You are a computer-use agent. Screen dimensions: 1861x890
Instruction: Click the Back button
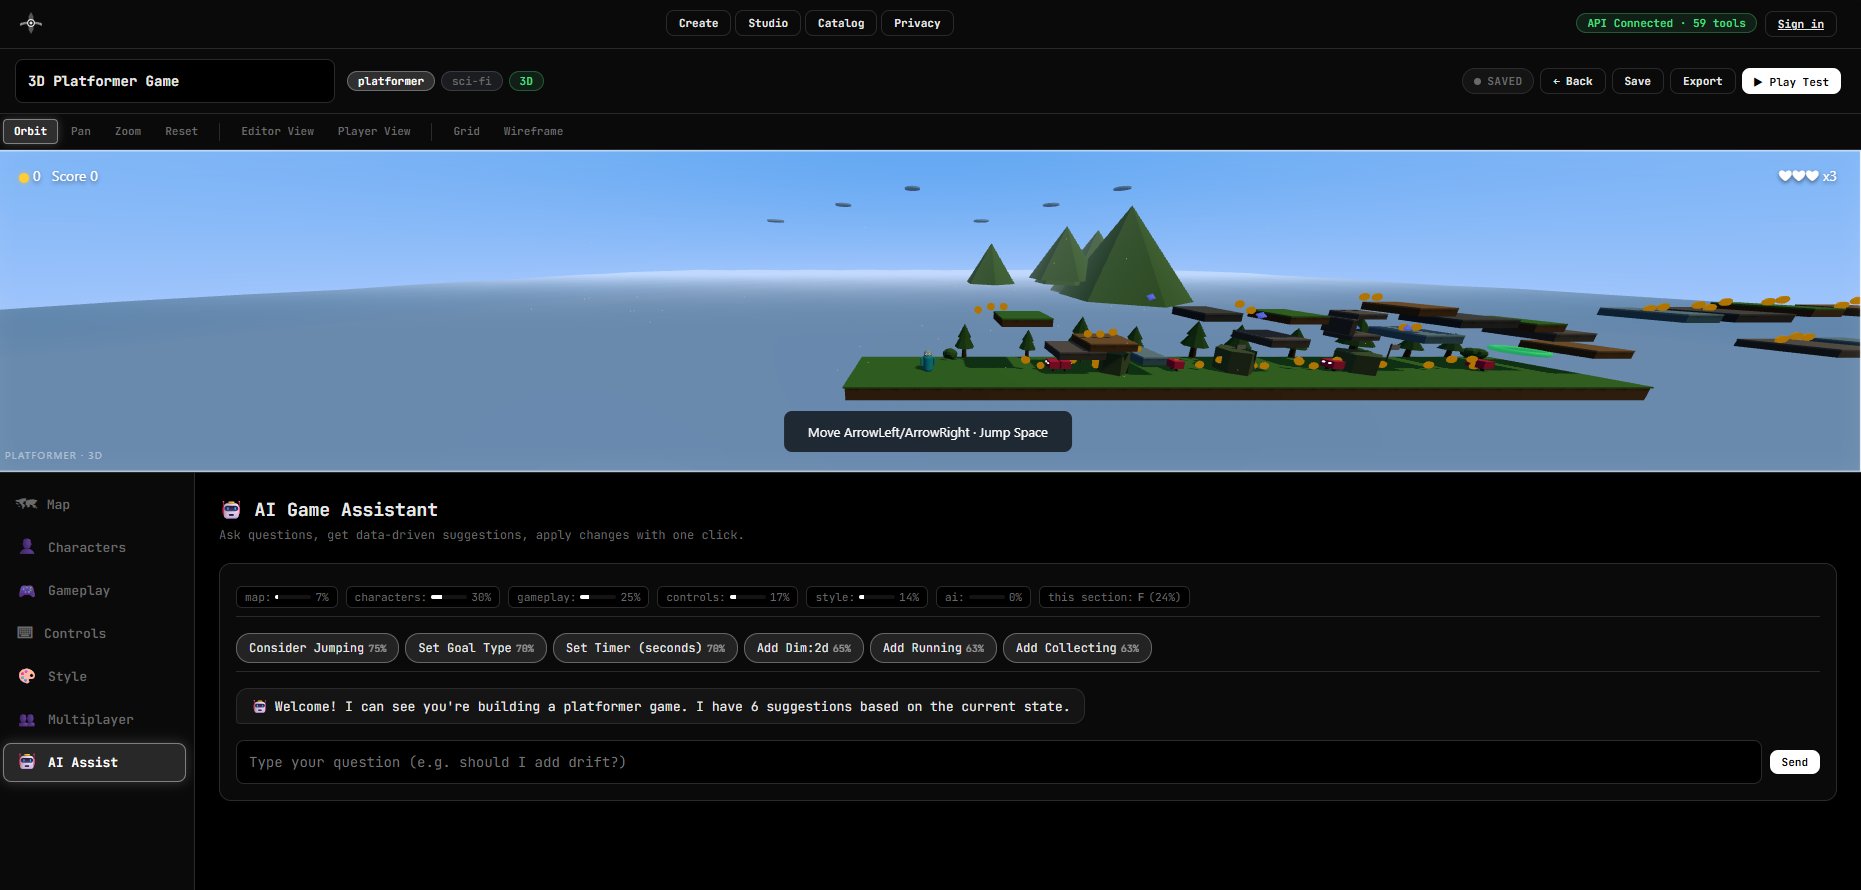tap(1573, 81)
